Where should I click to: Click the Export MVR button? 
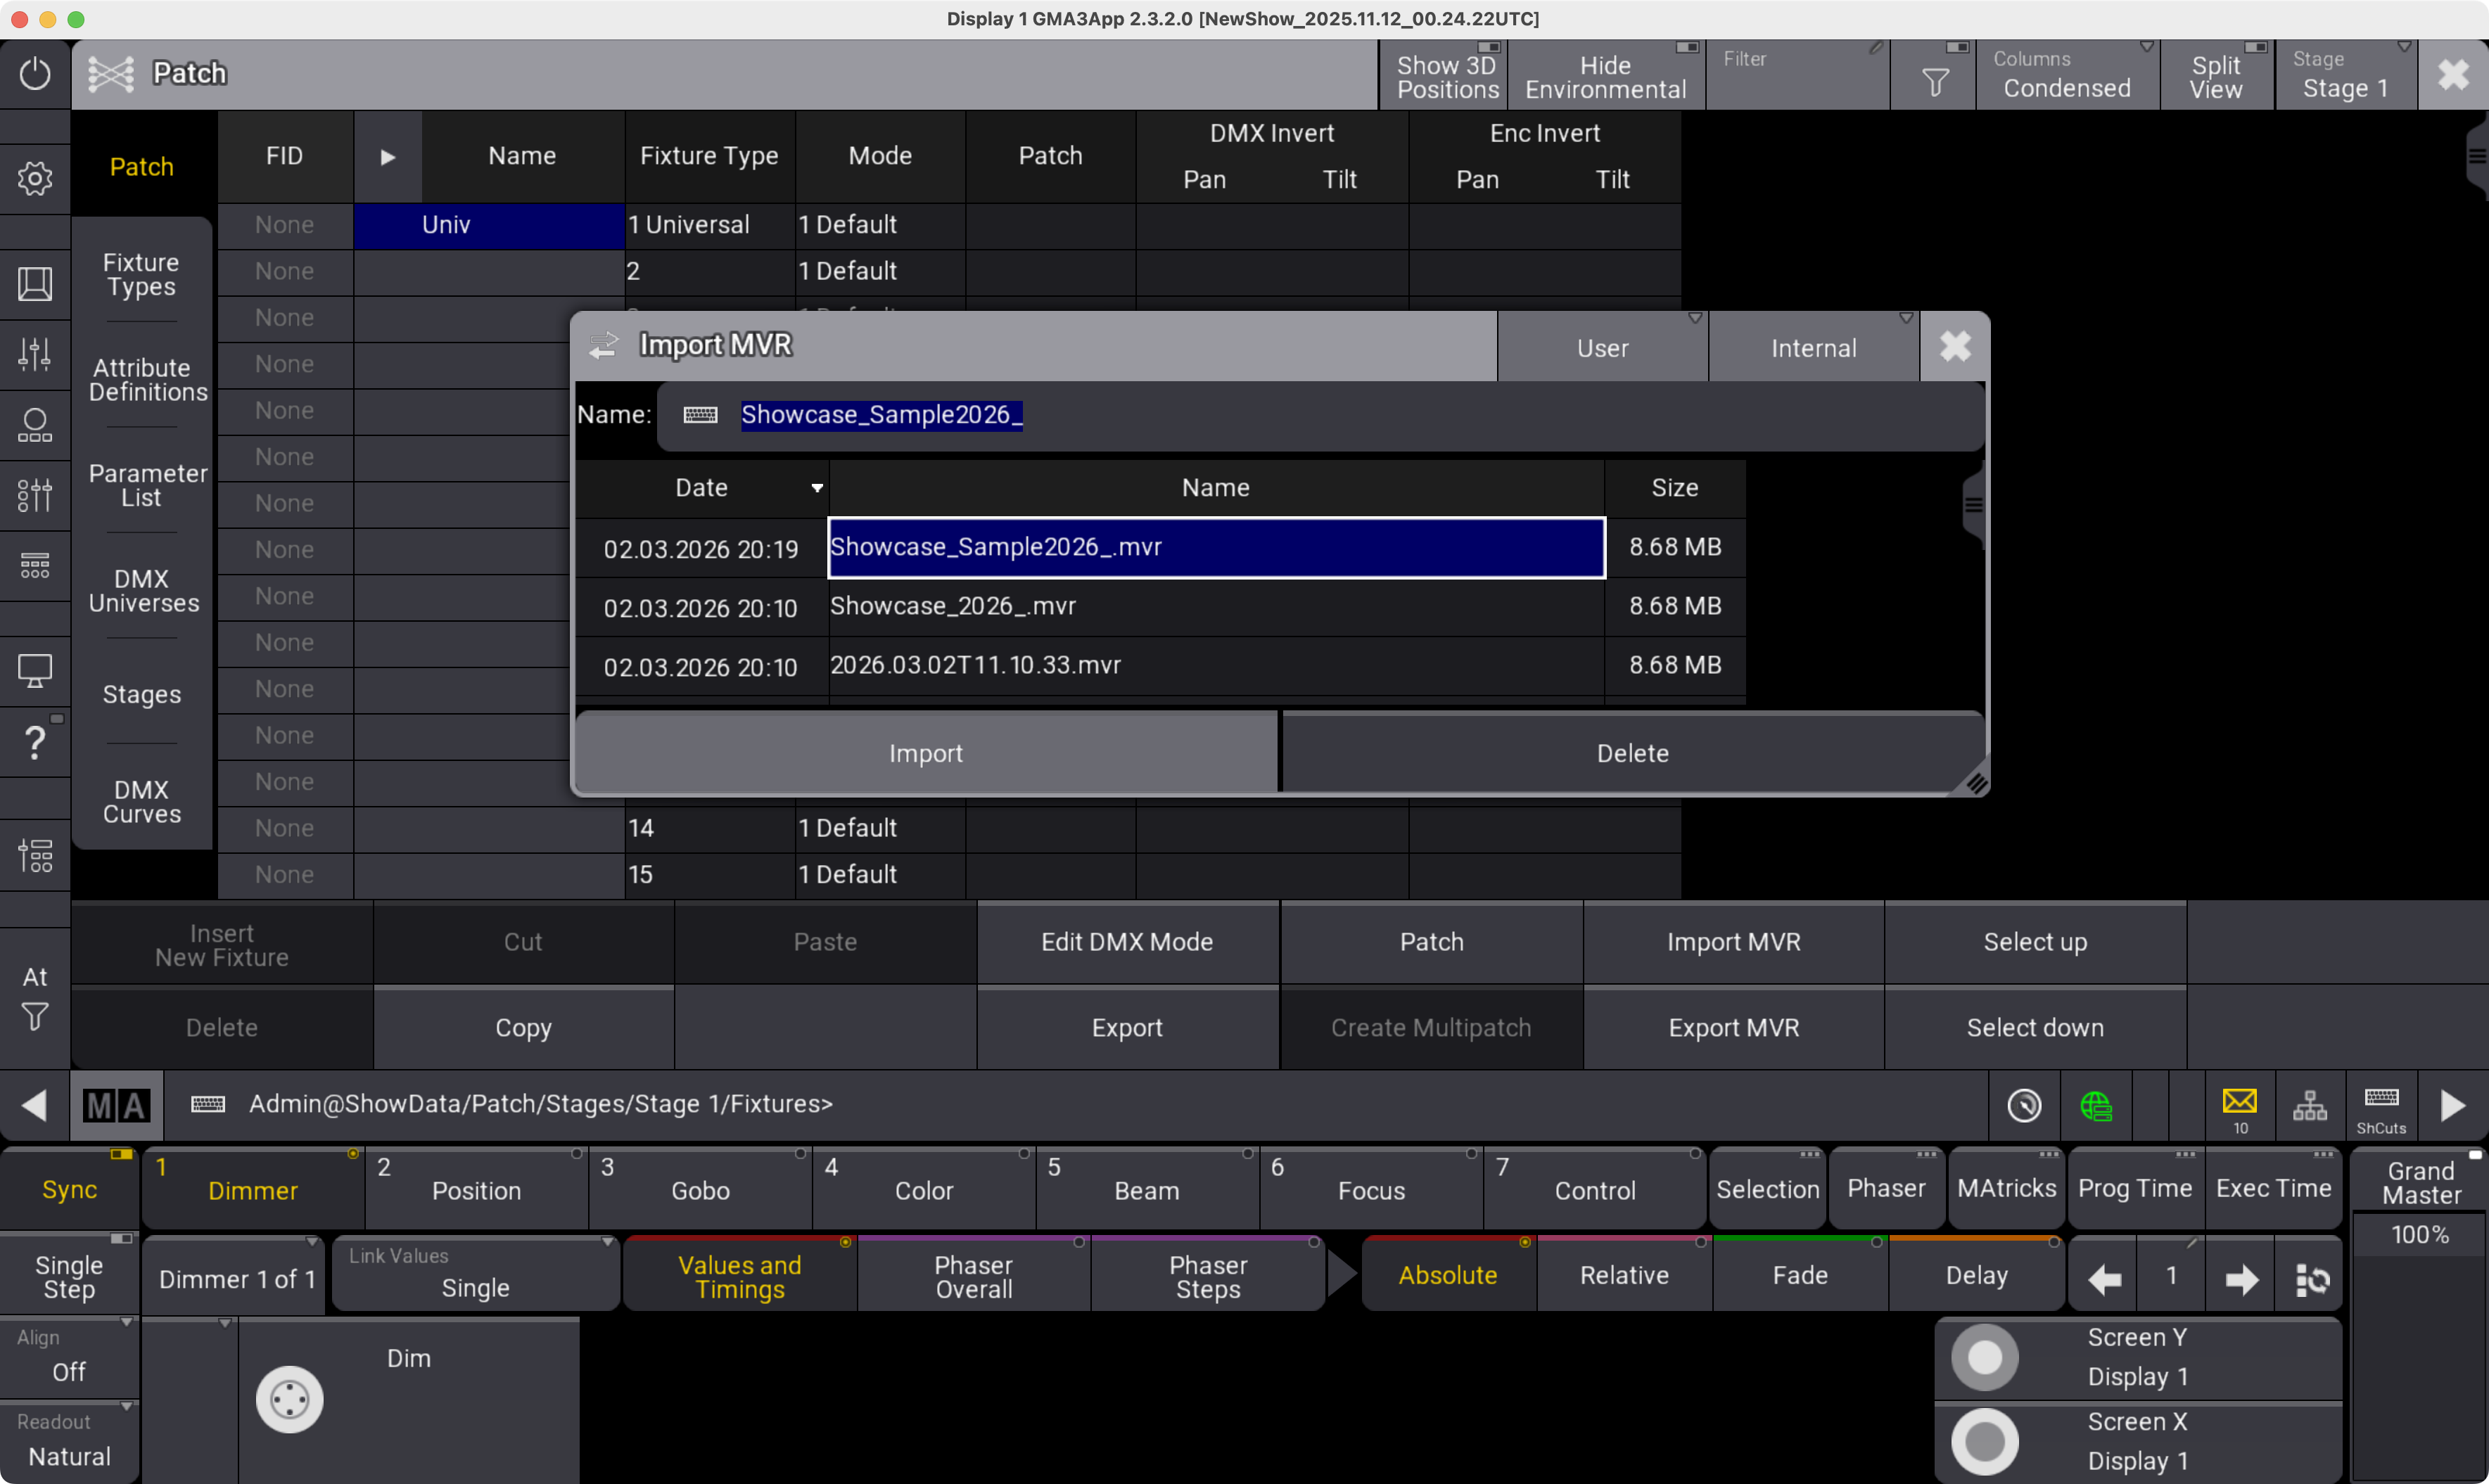point(1733,1027)
